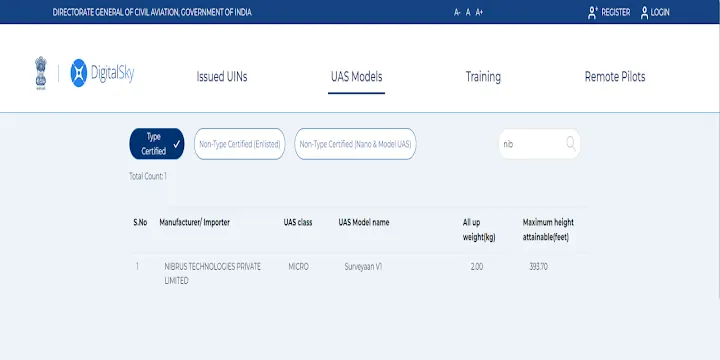Click the search magnifier icon
Viewport: 720px width, 360px height.
(x=571, y=144)
